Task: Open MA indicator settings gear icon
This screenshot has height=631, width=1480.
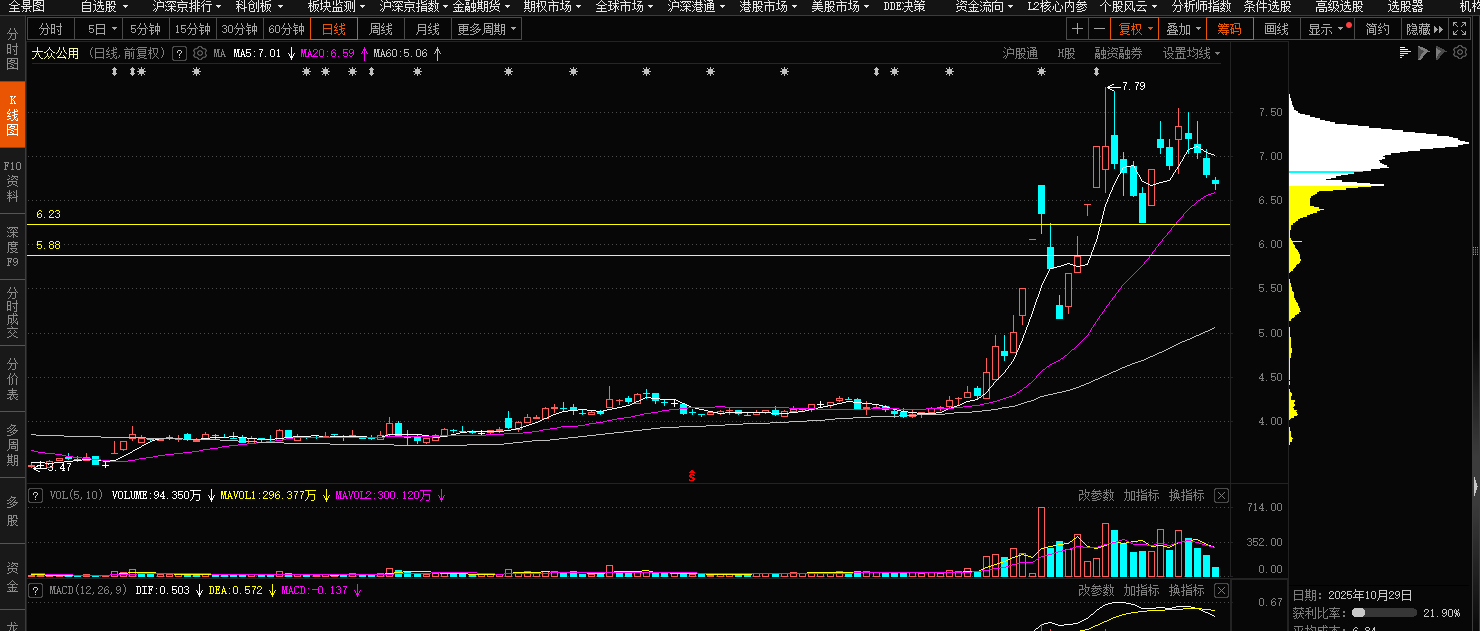Action: pos(199,53)
